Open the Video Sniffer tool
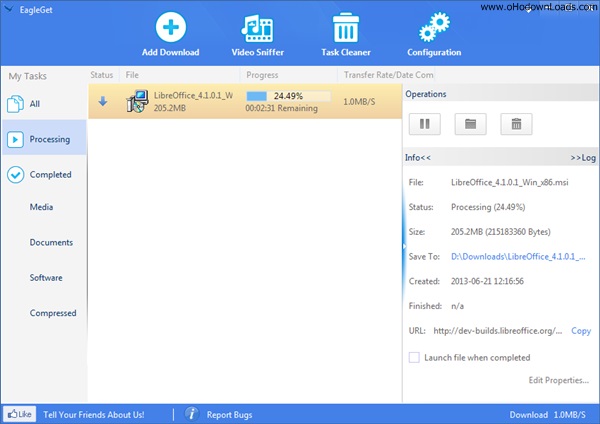 coord(257,35)
